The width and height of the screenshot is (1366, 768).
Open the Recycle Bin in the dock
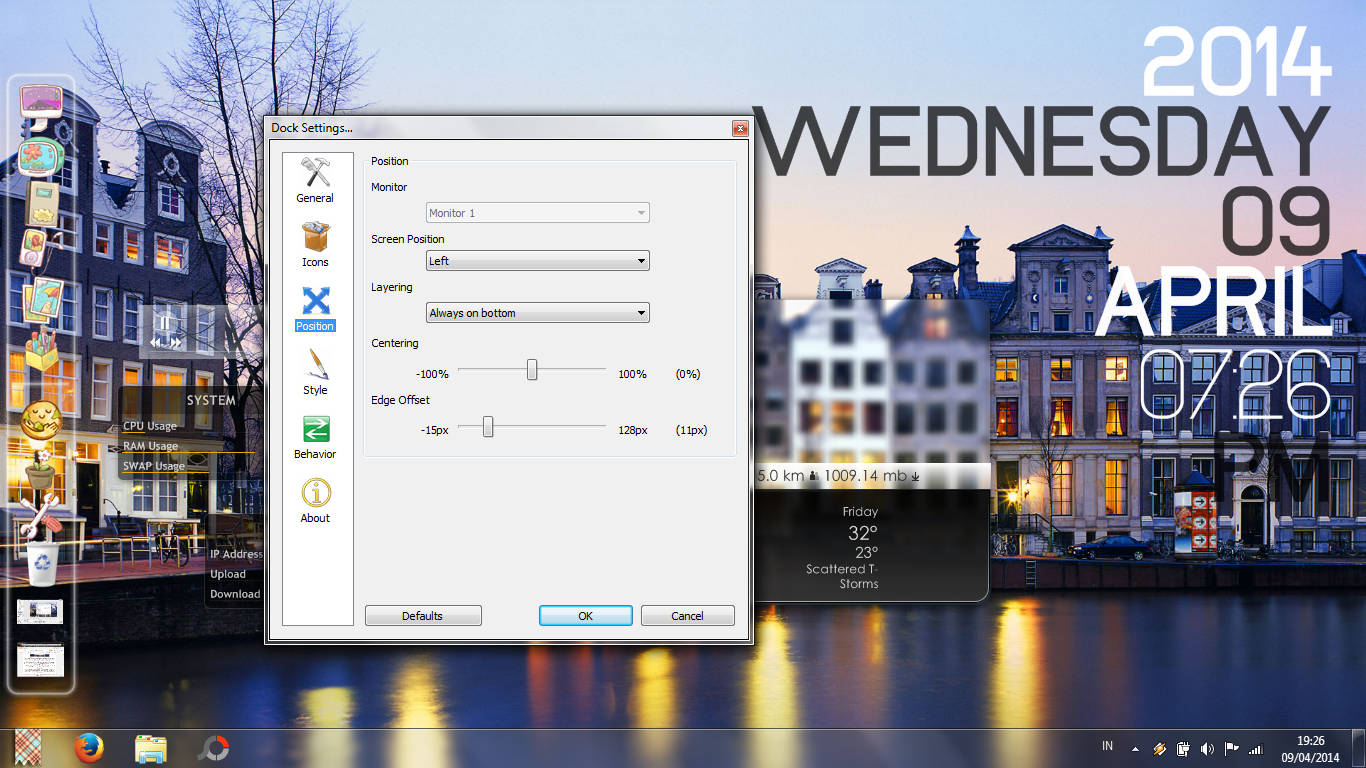pos(42,564)
